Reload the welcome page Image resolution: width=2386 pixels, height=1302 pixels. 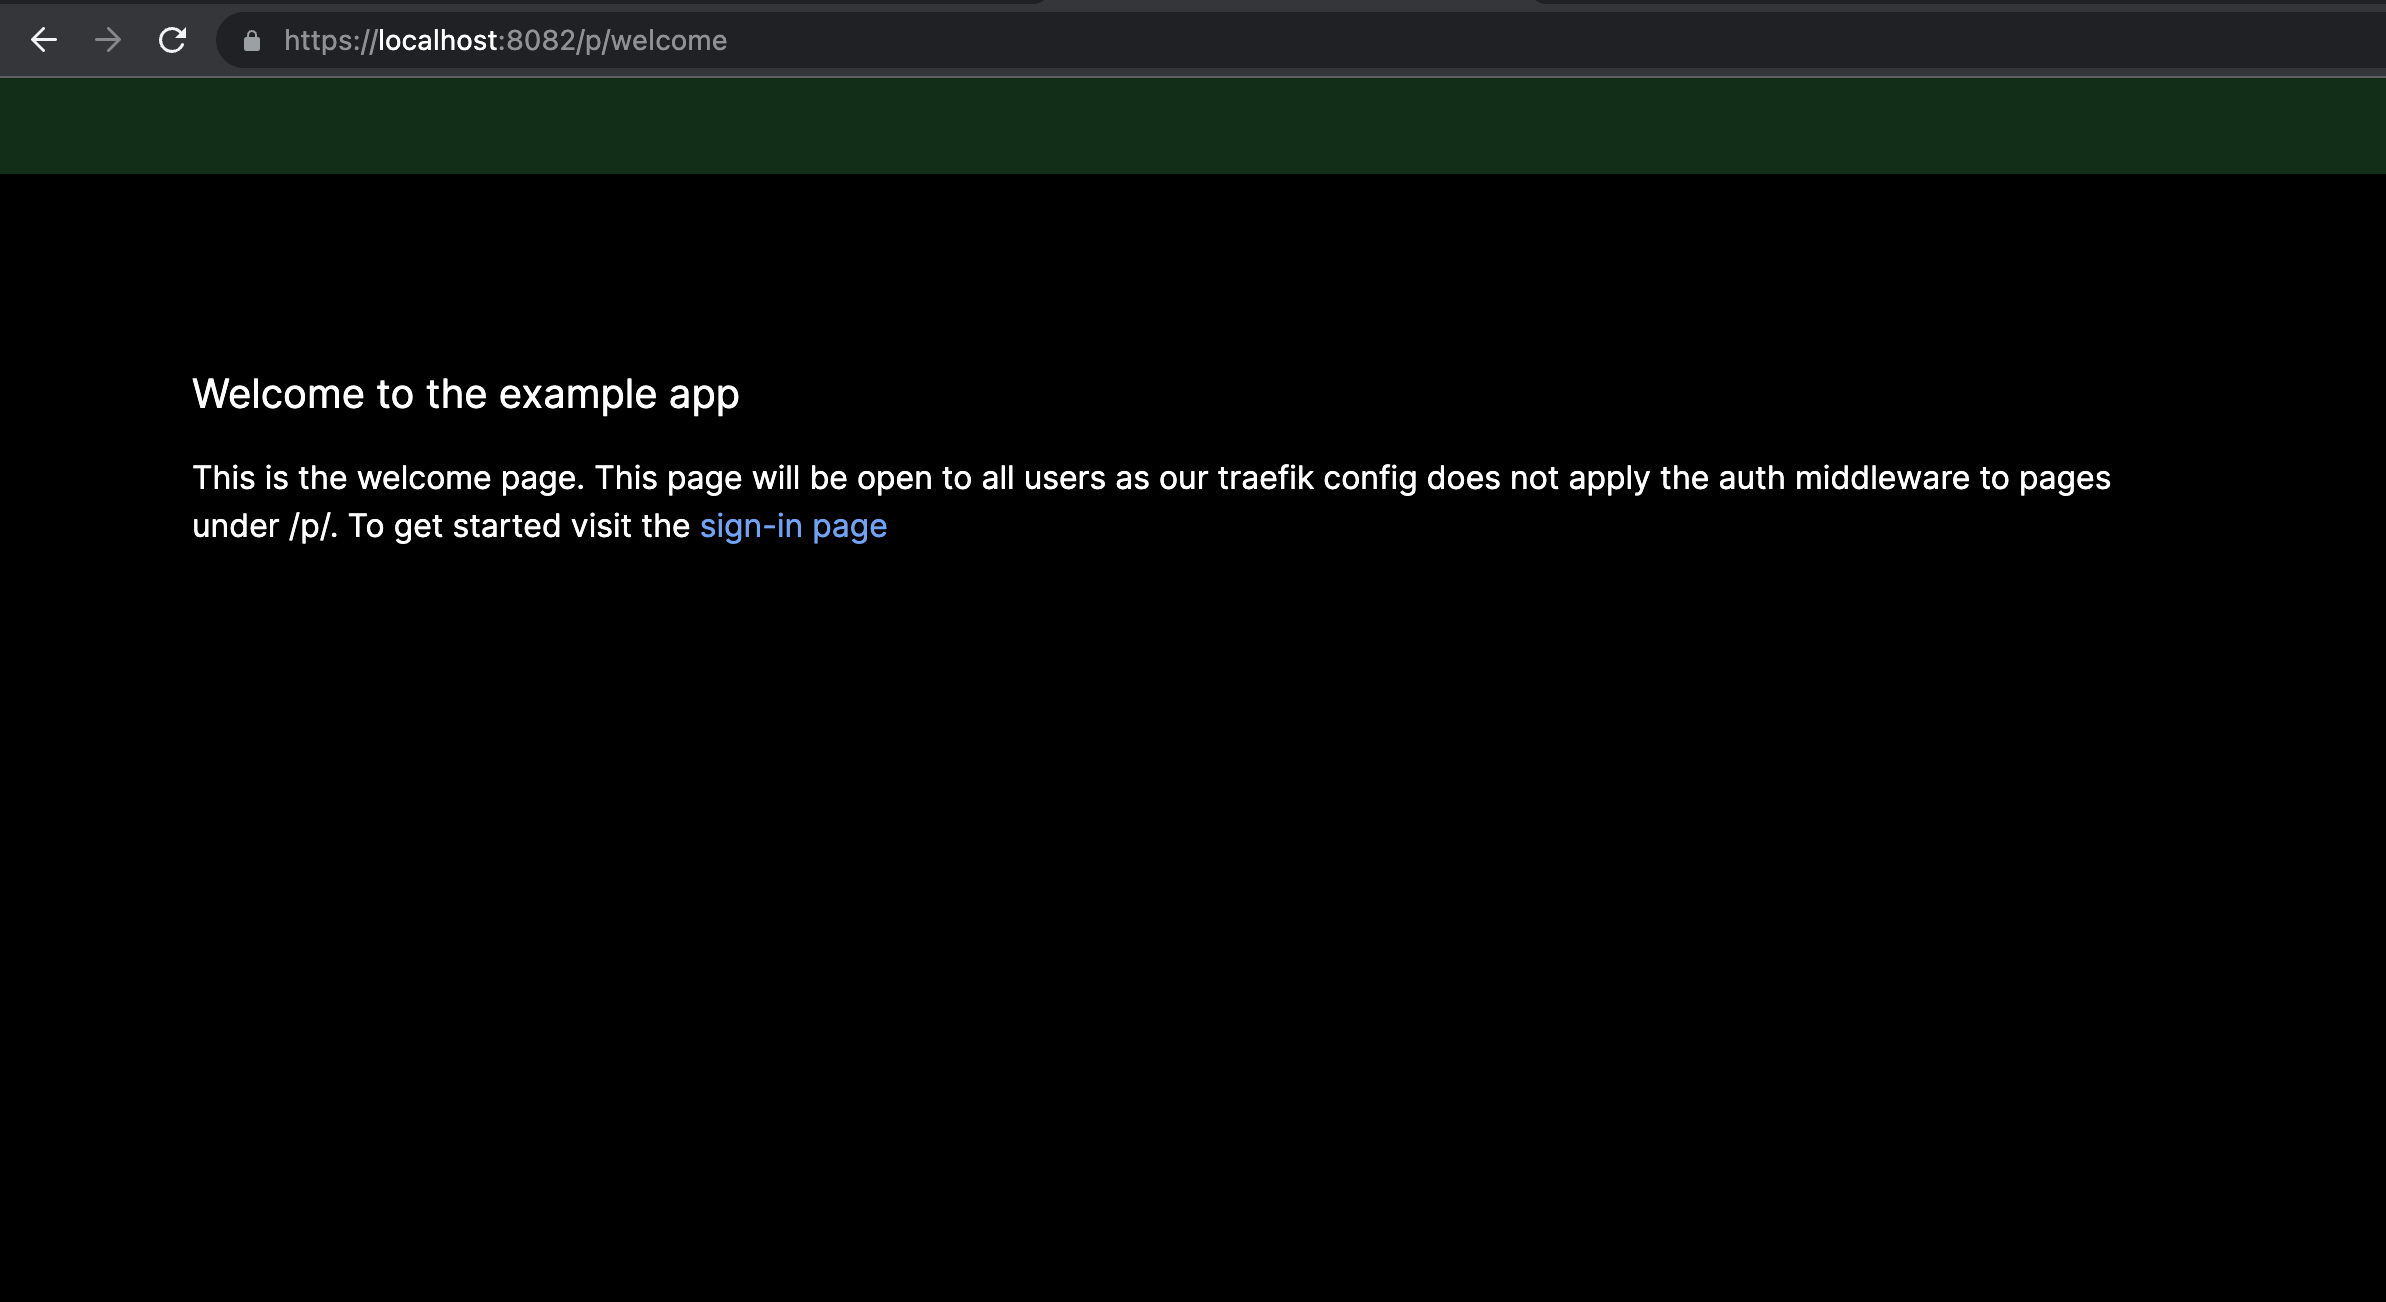point(173,40)
